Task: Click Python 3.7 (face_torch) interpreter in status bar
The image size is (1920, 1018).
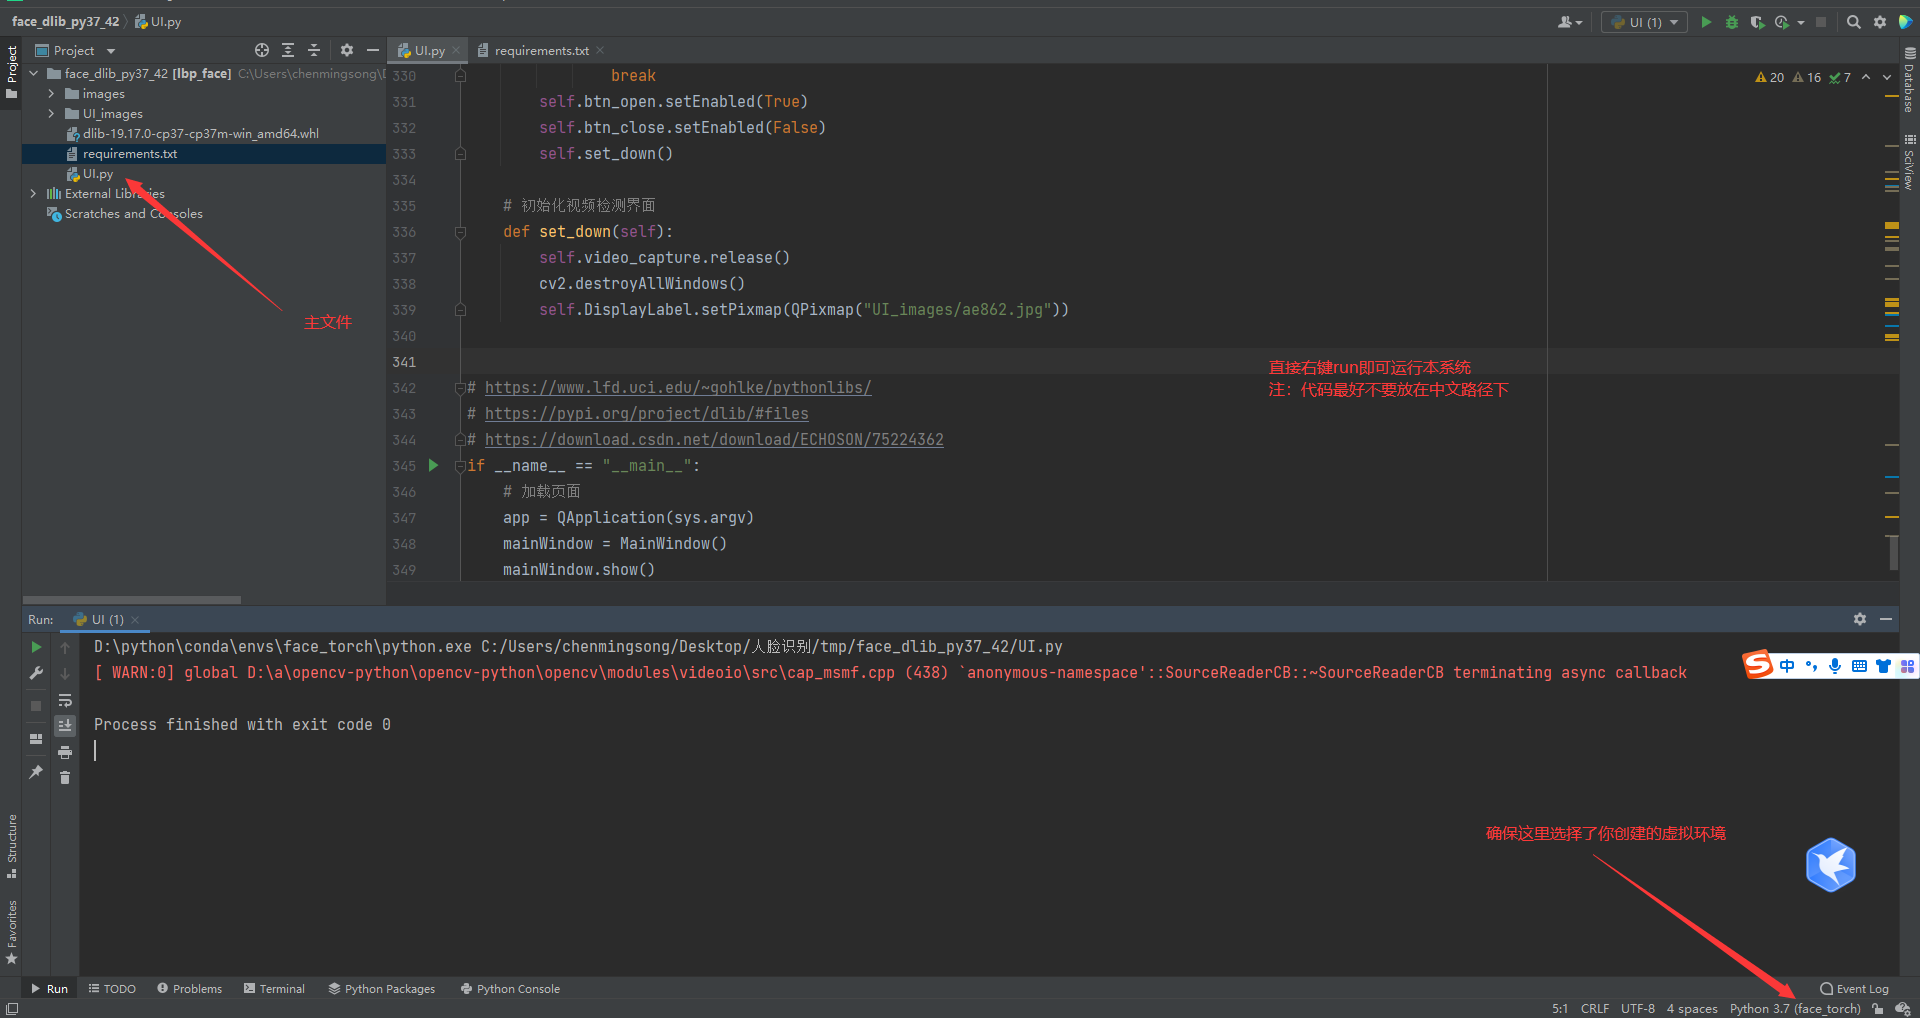Action: point(1794,1008)
